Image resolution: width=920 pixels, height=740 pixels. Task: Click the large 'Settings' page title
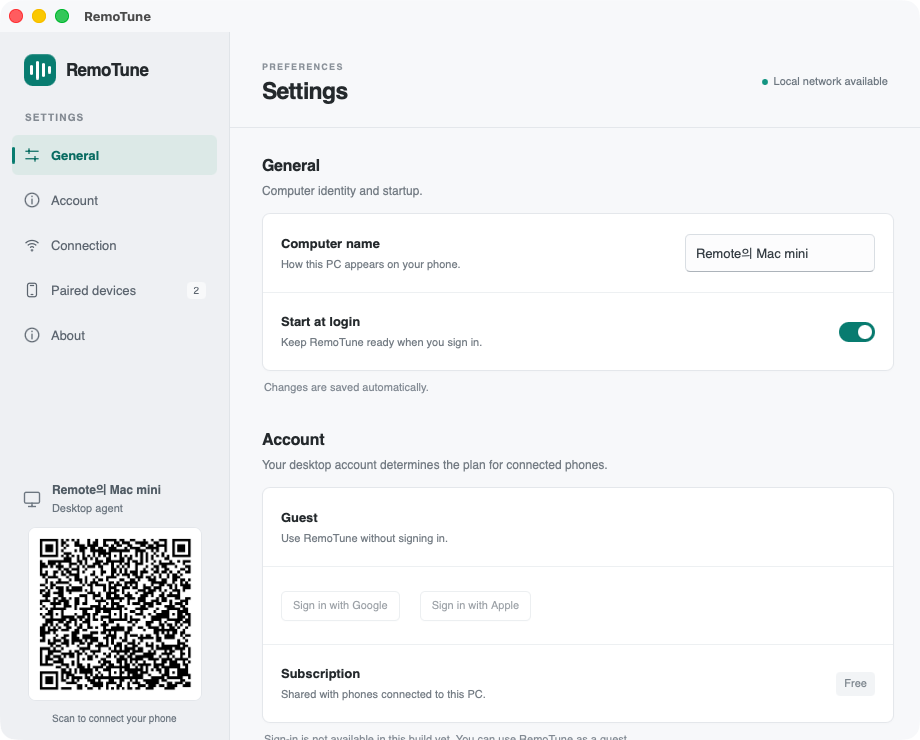pos(305,92)
